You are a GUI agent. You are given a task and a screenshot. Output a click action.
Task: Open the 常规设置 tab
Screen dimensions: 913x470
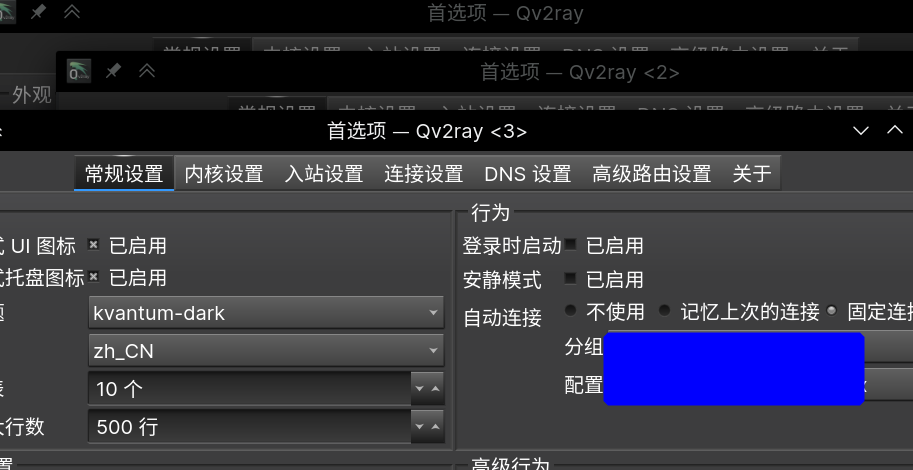coord(124,174)
